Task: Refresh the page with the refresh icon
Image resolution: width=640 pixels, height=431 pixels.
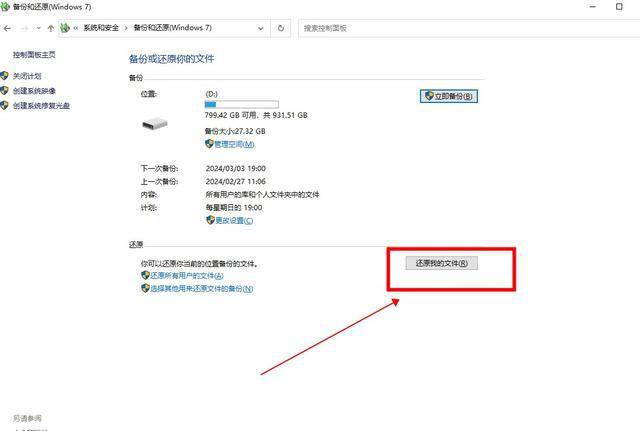Action: [281, 28]
